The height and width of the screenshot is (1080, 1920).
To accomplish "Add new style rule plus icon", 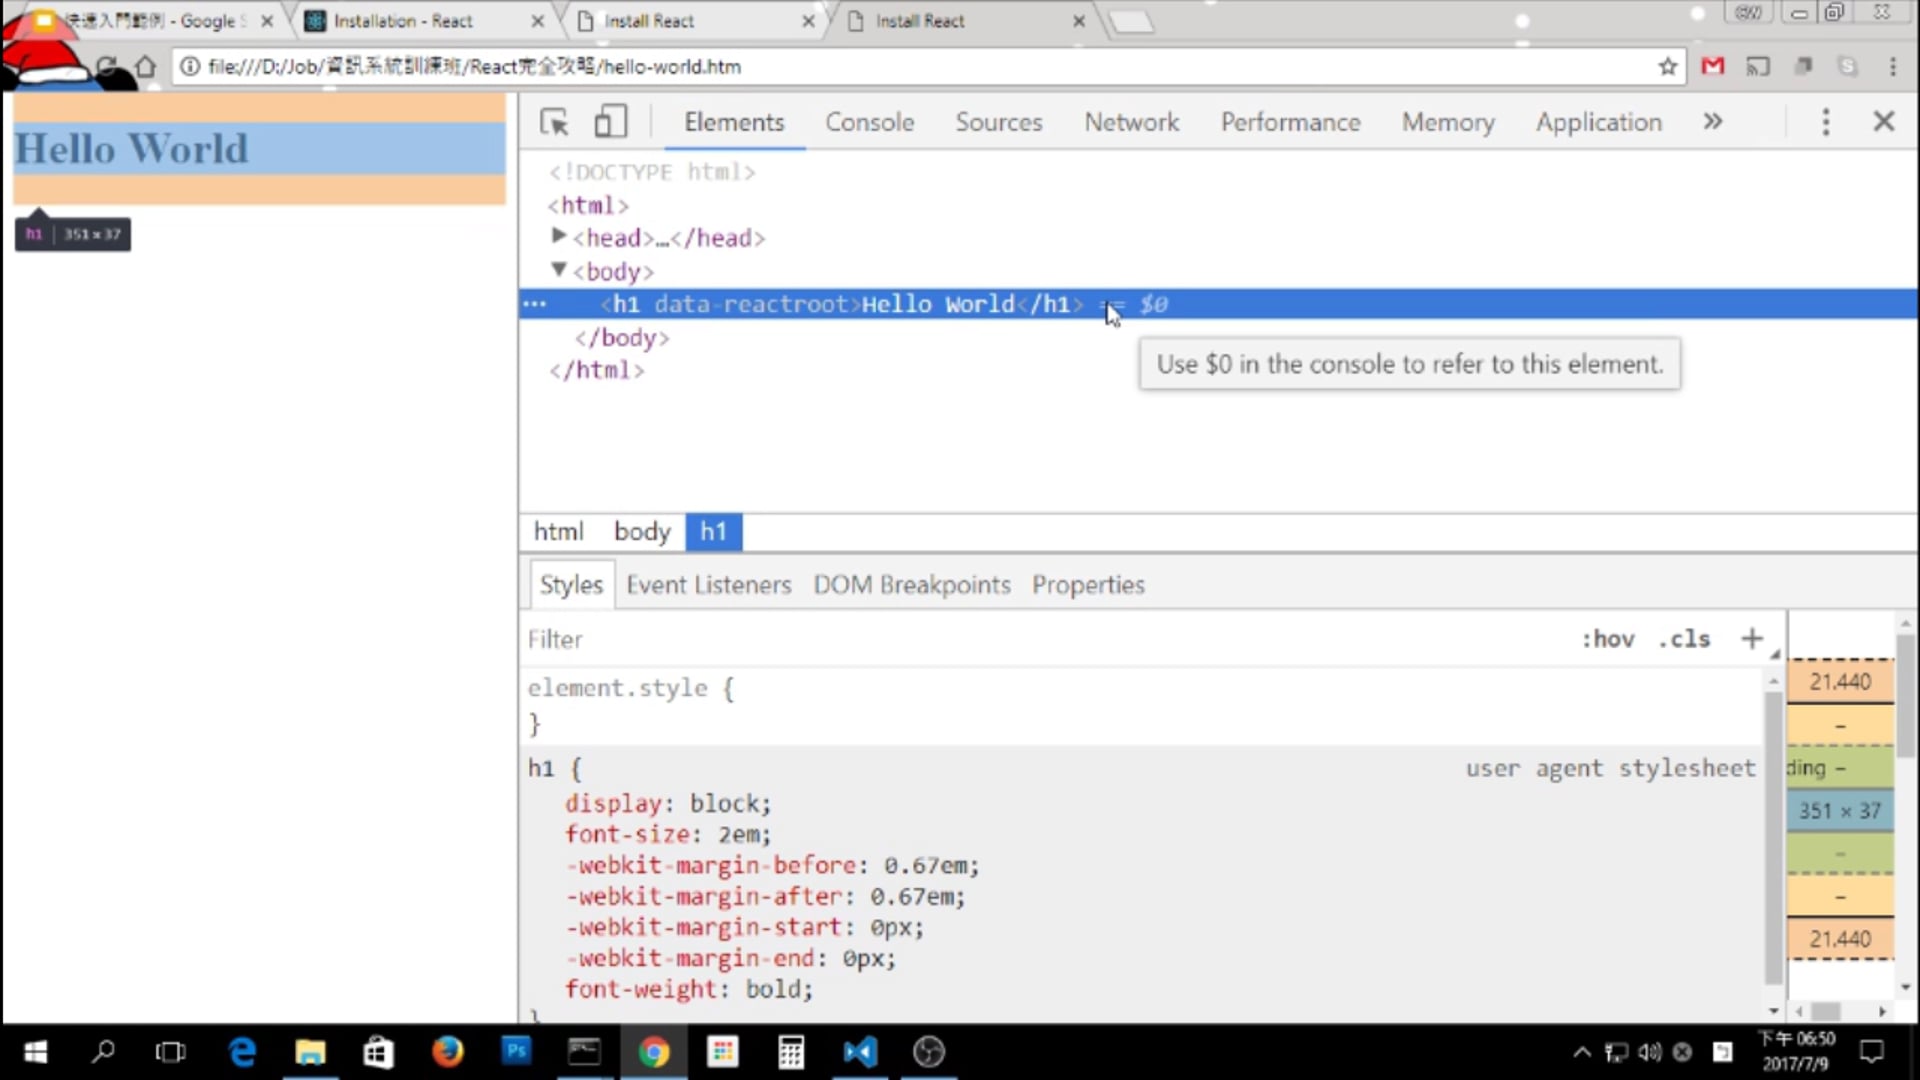I will [x=1751, y=639].
